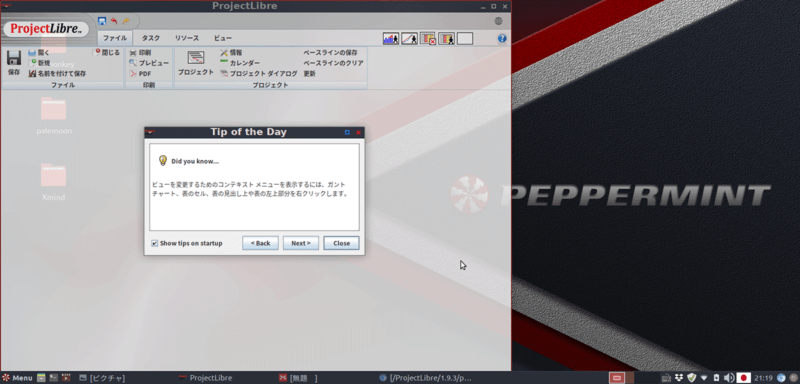Screen dimensions: 800x384
Task: Click 更新 in the project group
Action: click(309, 73)
